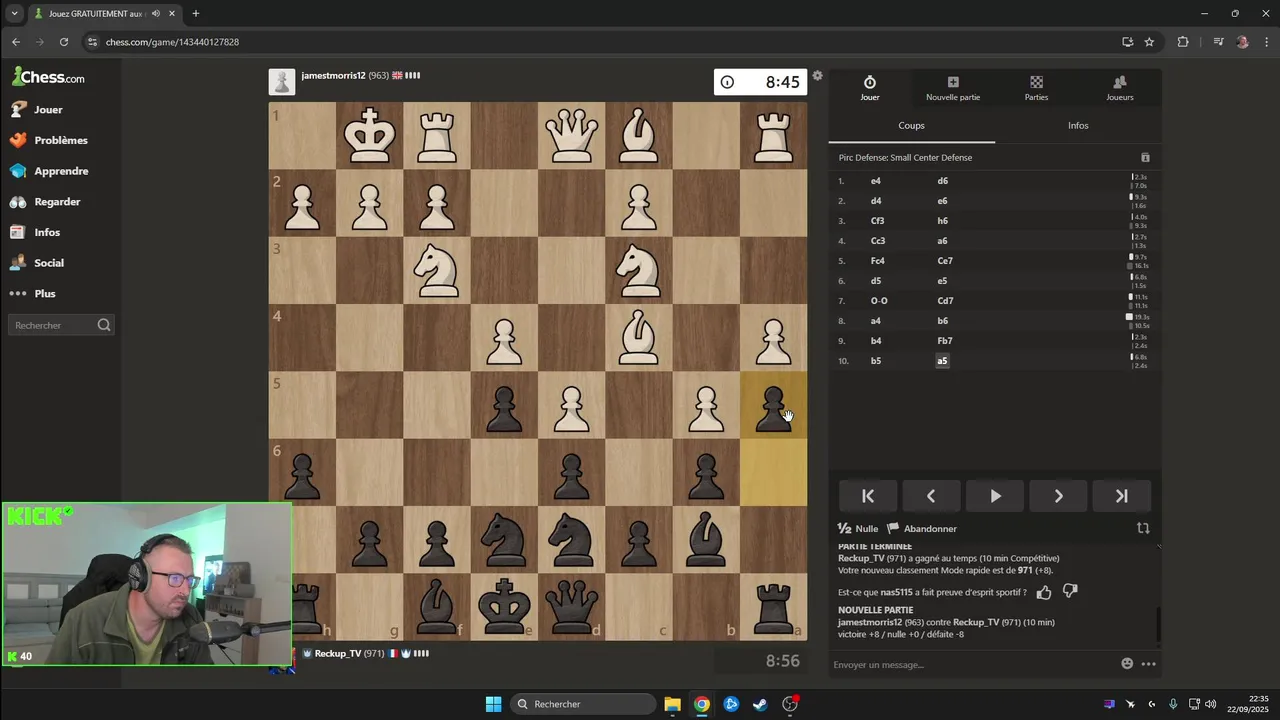Open the Joueurs tab
This screenshot has height=720, width=1280.
click(x=1120, y=88)
